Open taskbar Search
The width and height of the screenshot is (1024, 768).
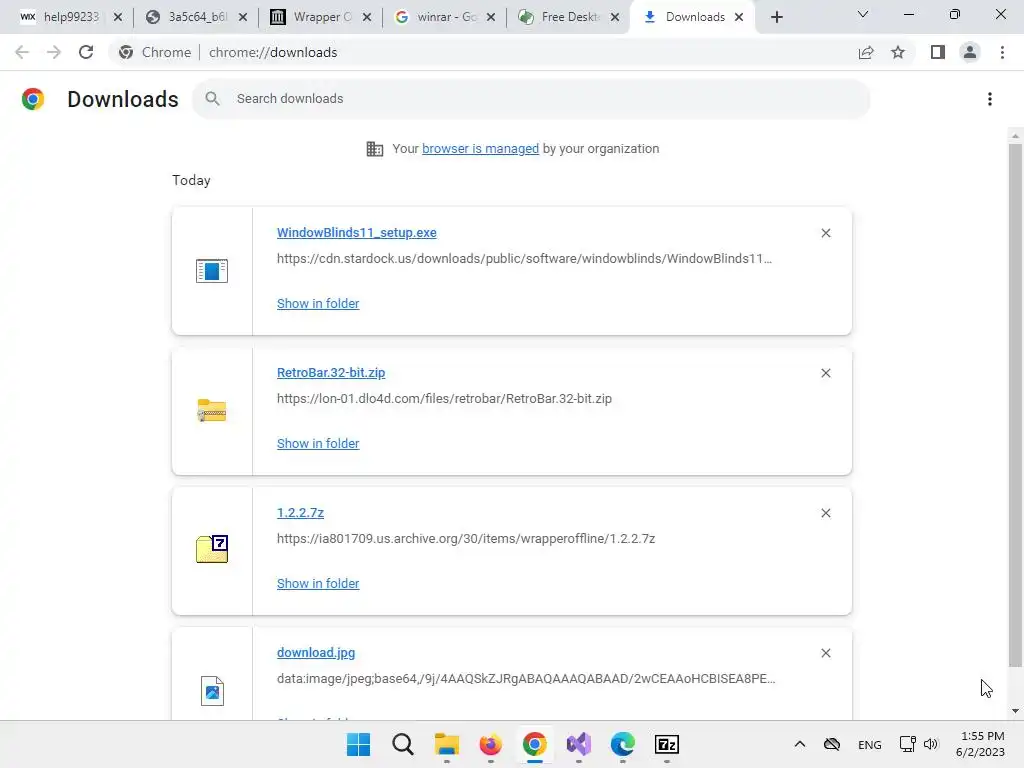coord(403,744)
